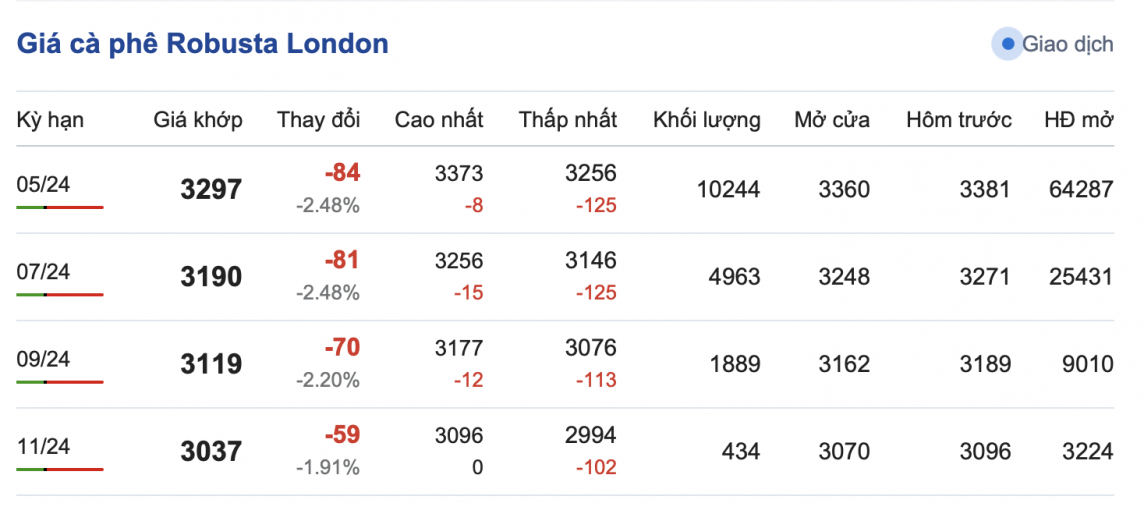
Task: Click the matched price 3297
Action: click(x=211, y=189)
